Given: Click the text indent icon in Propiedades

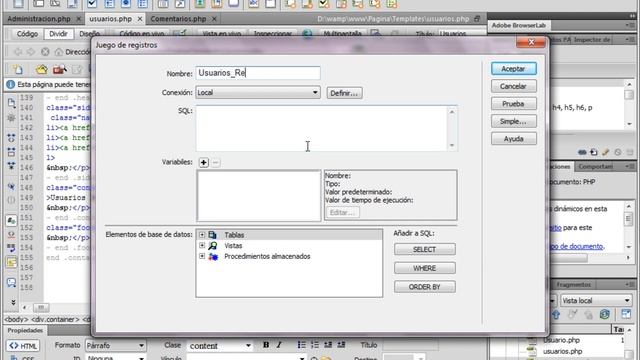Looking at the screenshot, I should click(x=341, y=345).
